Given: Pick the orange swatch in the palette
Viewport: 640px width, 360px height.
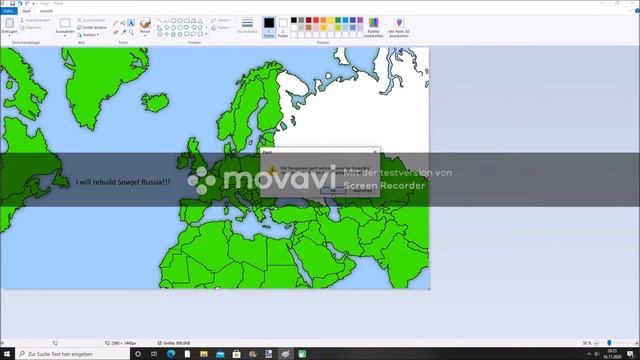Looking at the screenshot, I should pyautogui.click(x=323, y=20).
